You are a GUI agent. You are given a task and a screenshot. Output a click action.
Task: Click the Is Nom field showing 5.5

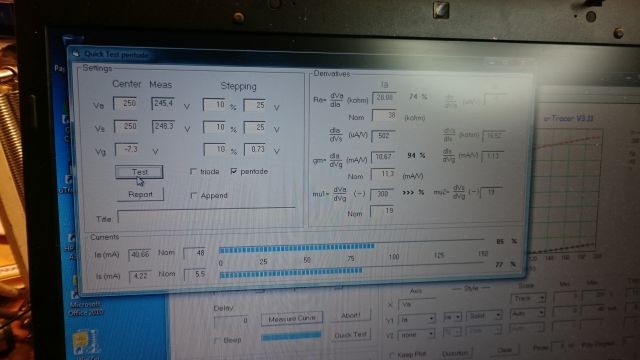[x=196, y=274]
